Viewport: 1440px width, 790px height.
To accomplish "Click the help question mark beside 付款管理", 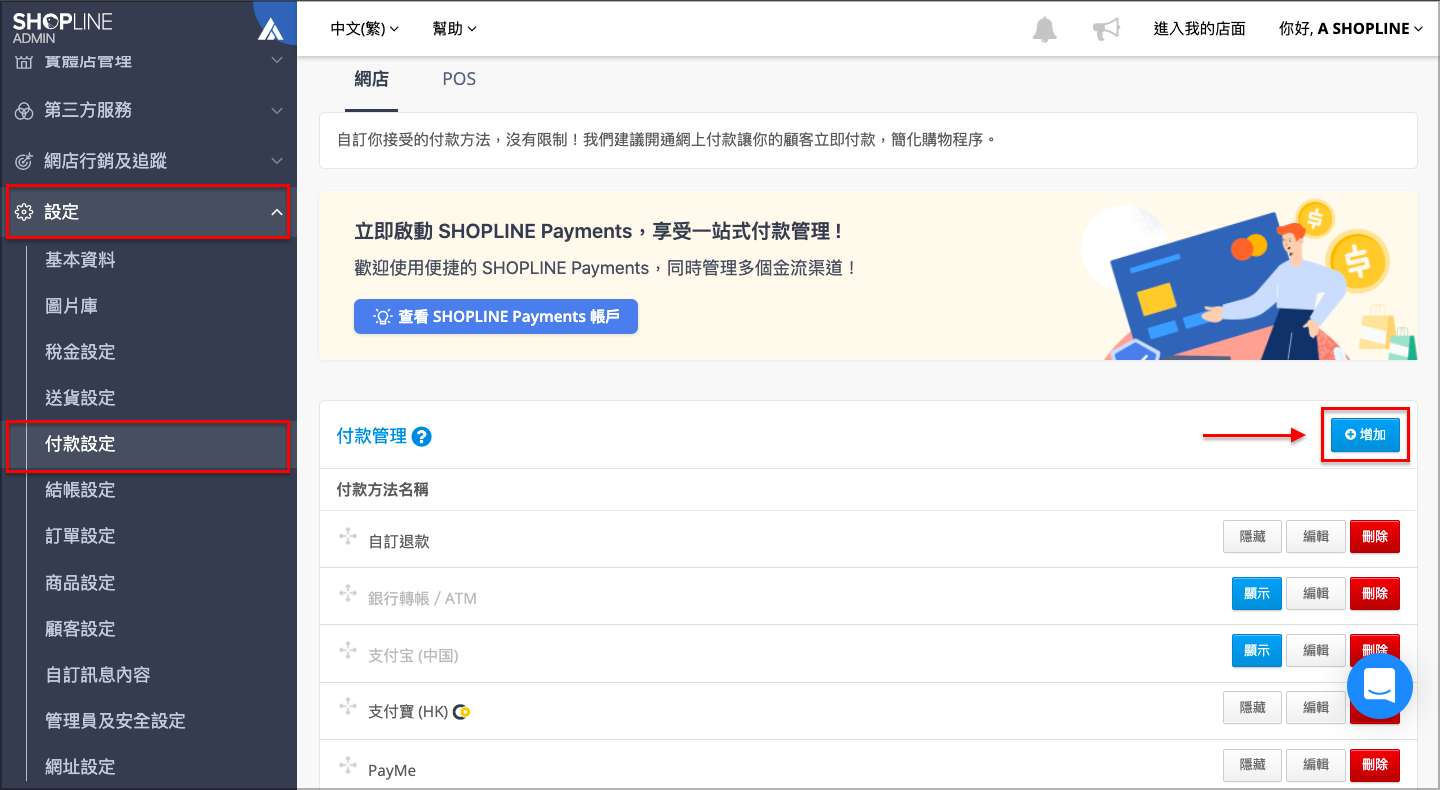I will pos(421,436).
